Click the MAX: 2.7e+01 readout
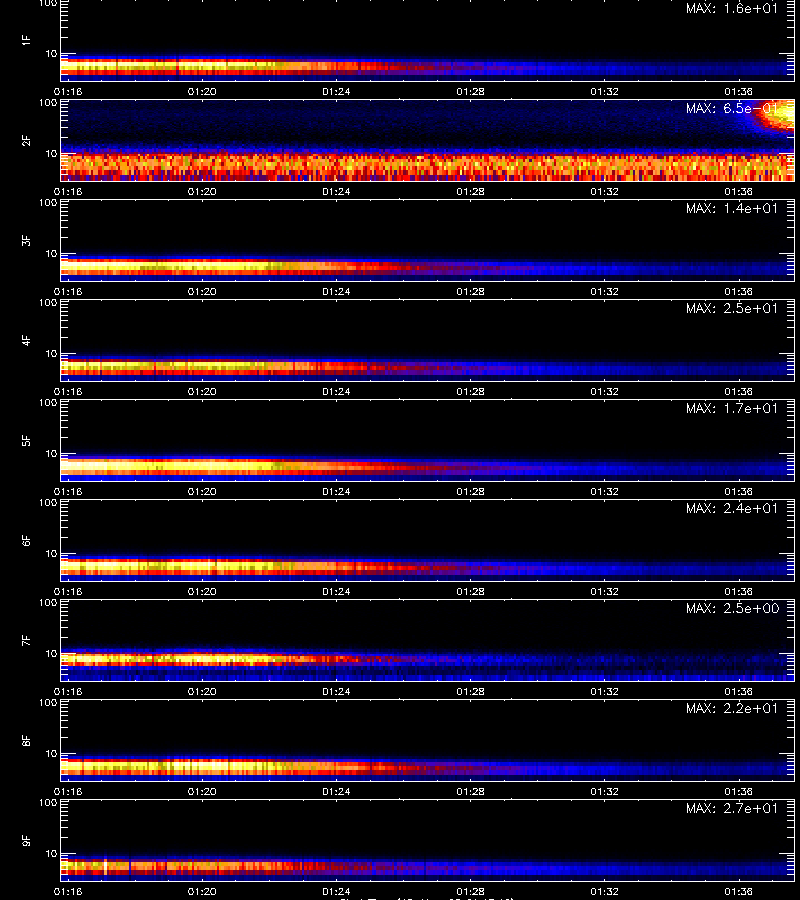The height and width of the screenshot is (900, 800). pos(732,808)
